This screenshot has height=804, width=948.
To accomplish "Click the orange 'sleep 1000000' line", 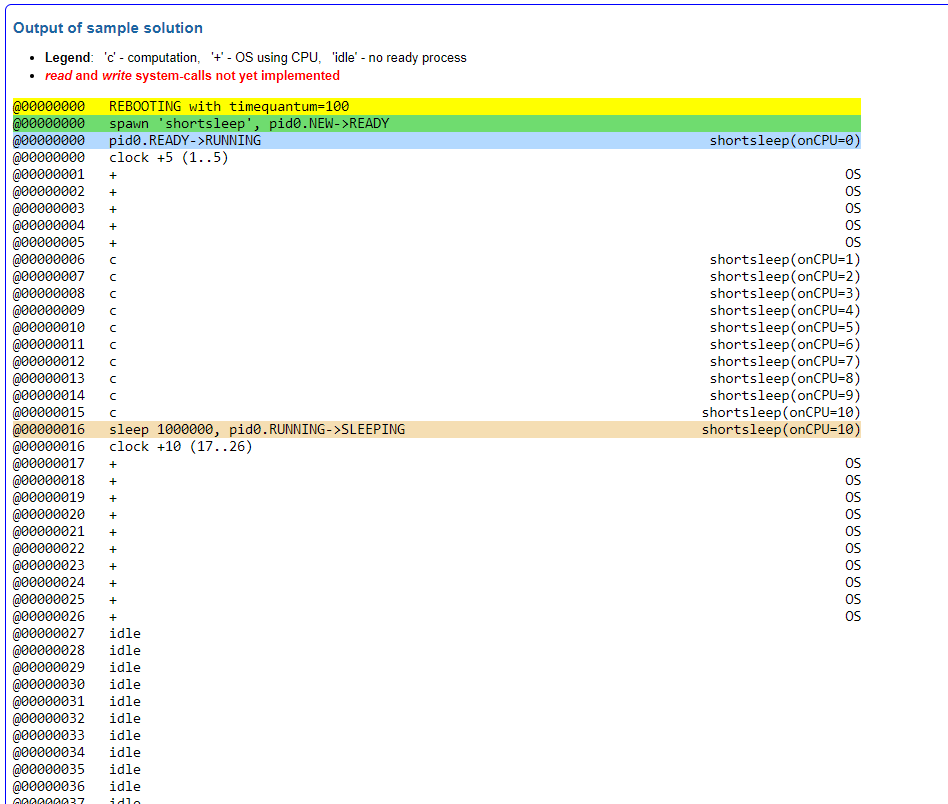I will tap(257, 429).
